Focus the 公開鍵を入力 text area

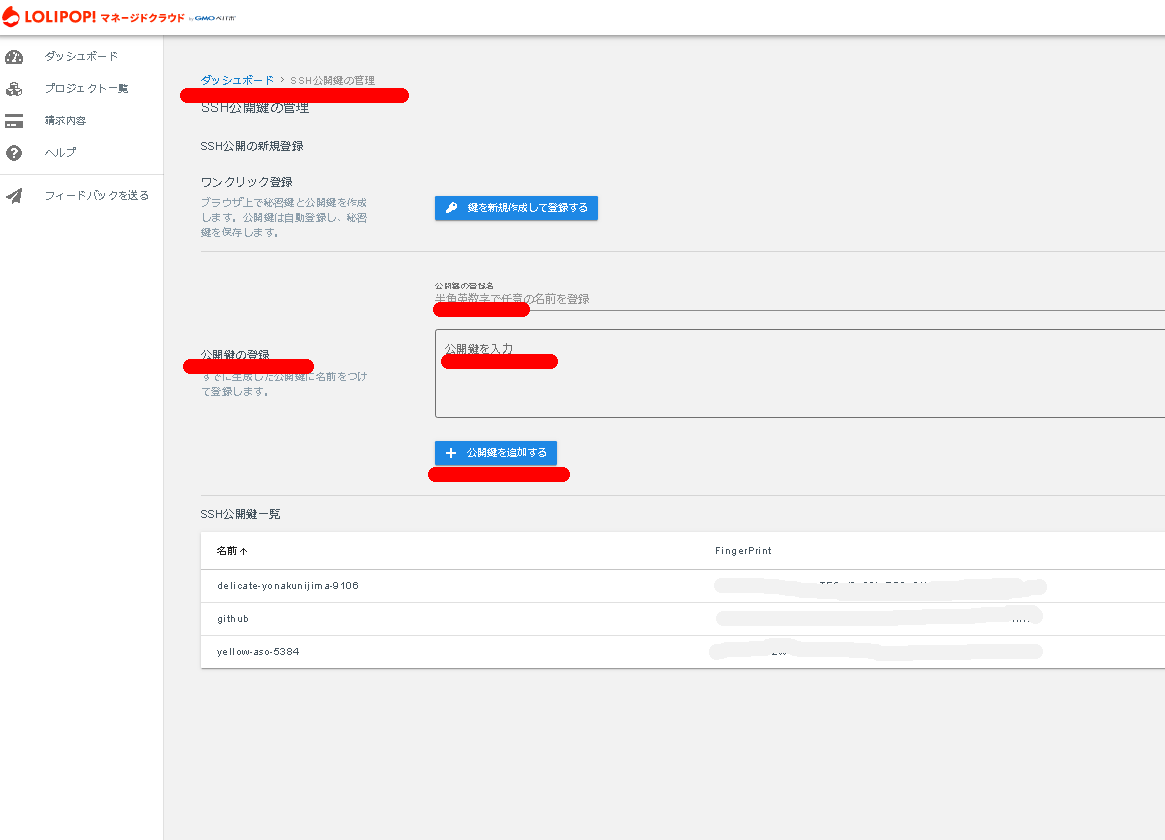[x=799, y=374]
